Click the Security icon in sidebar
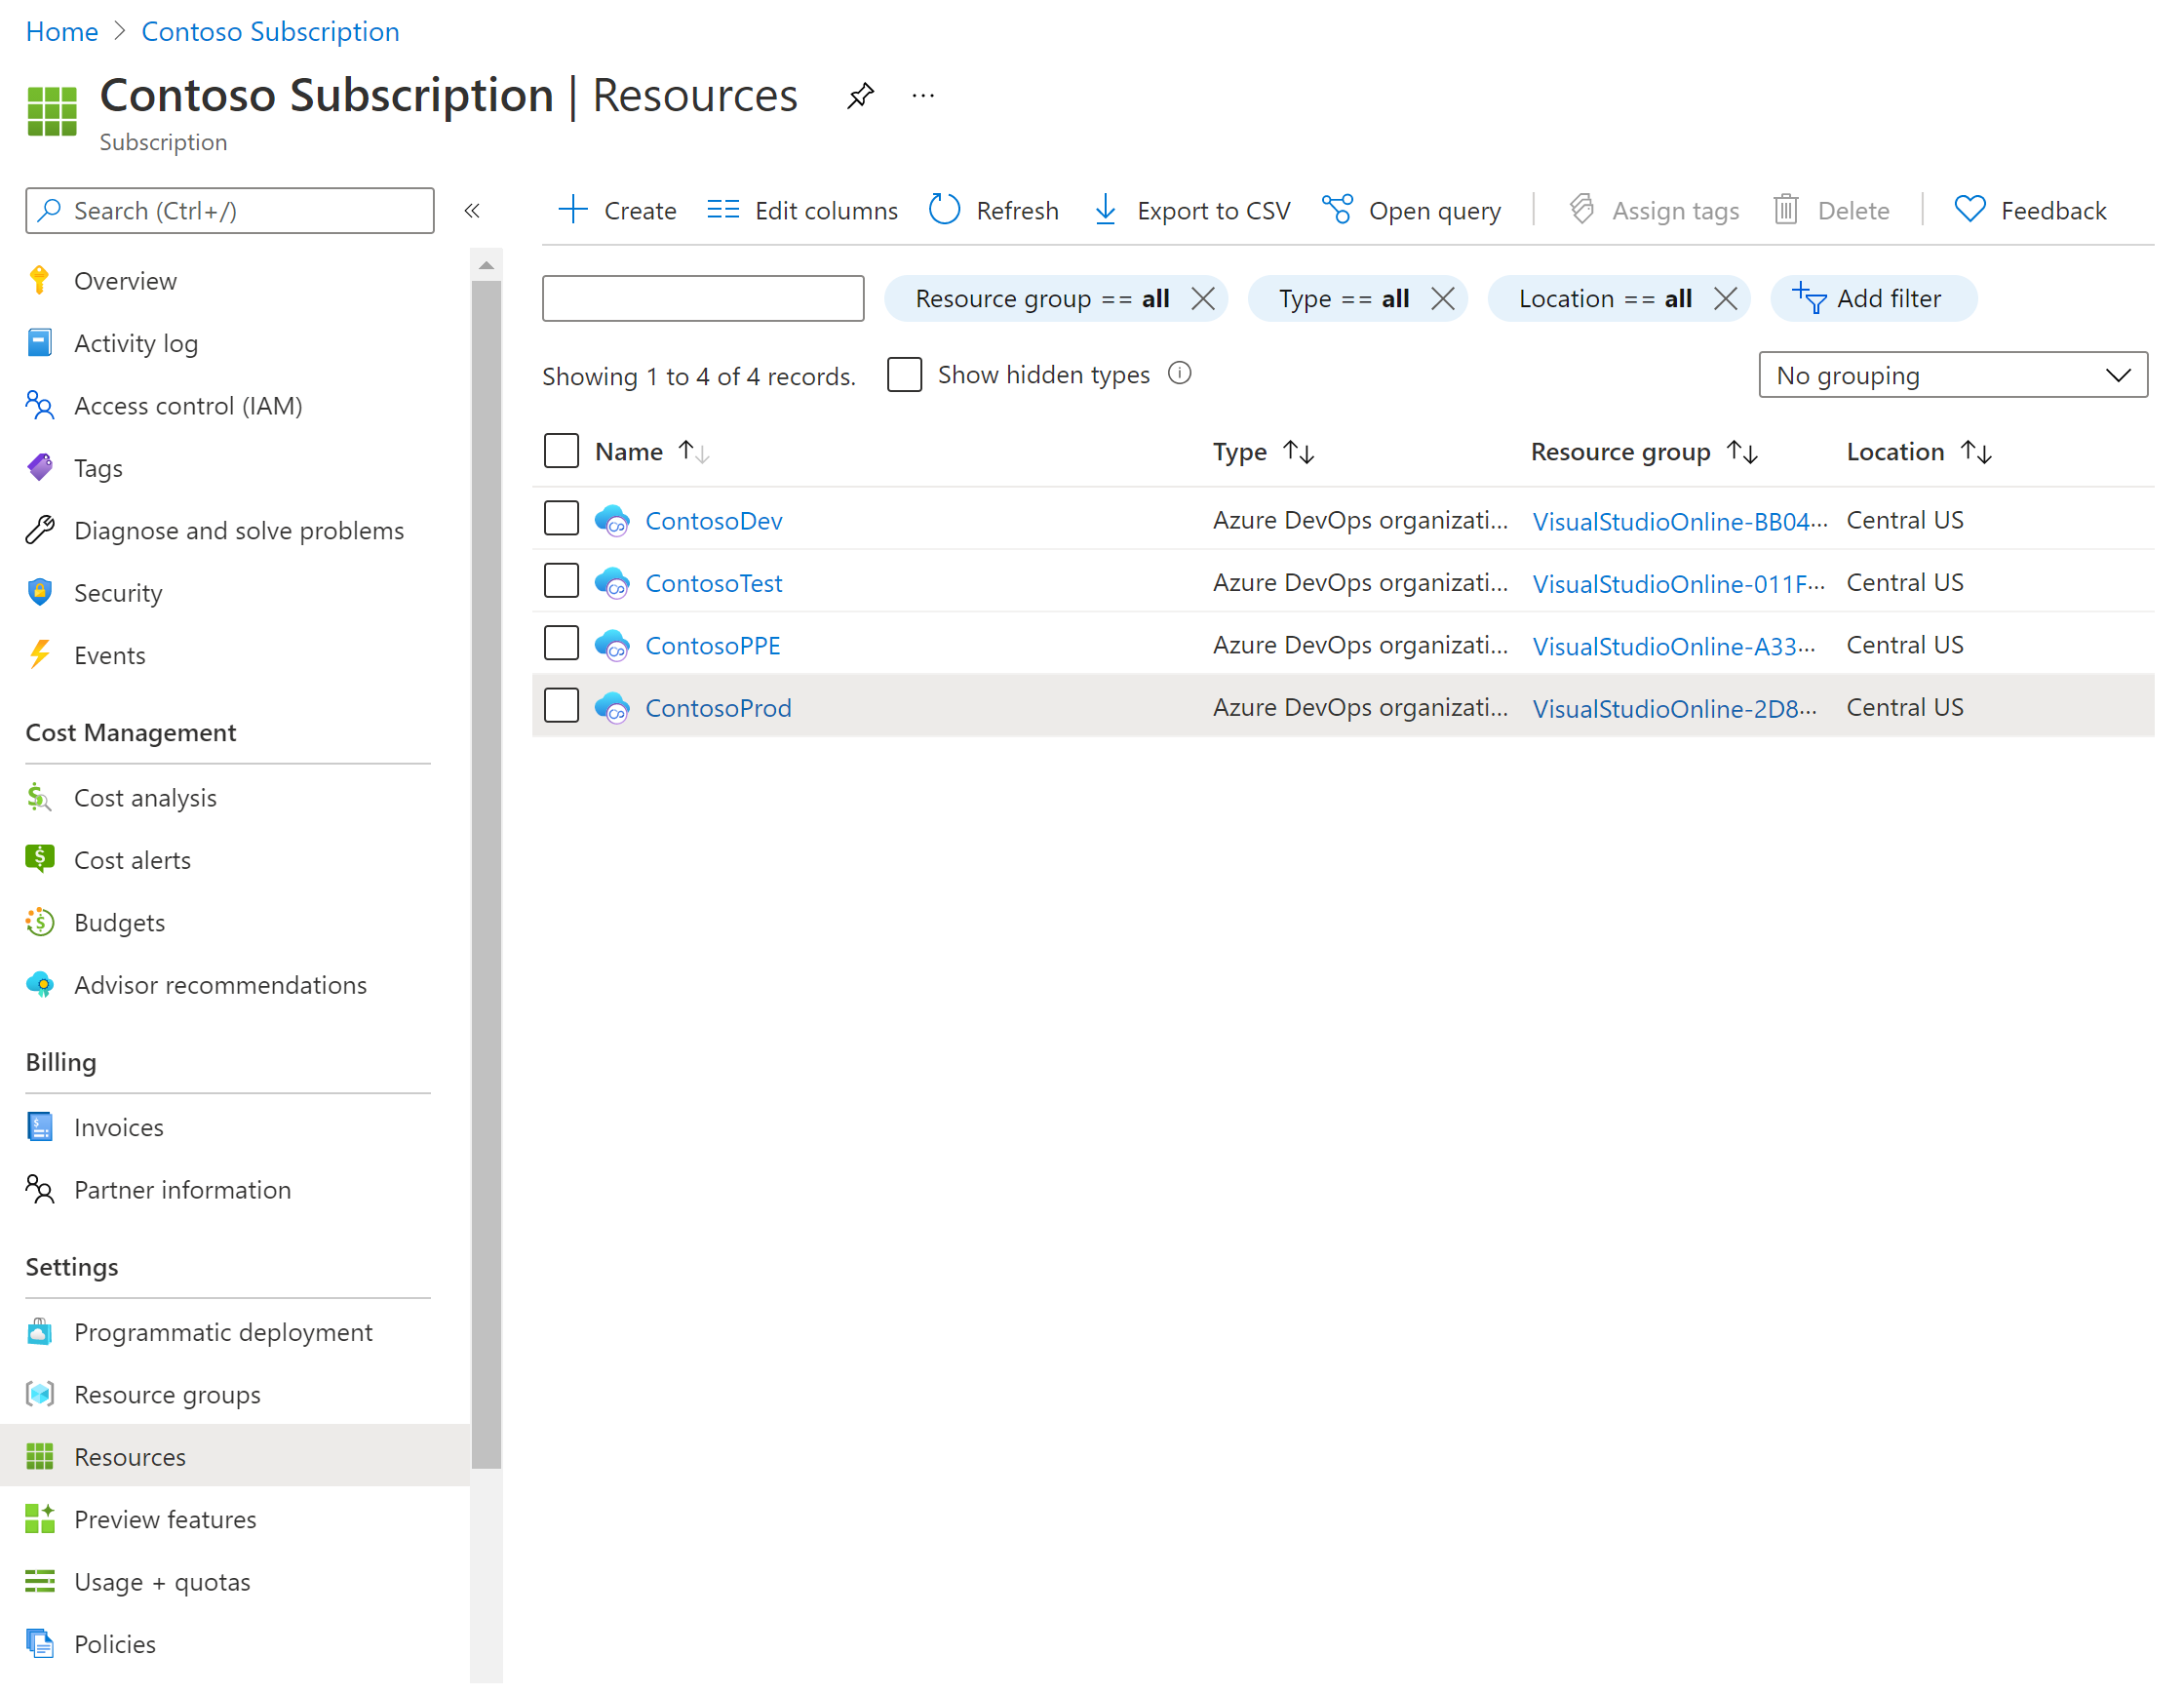 coord(41,592)
